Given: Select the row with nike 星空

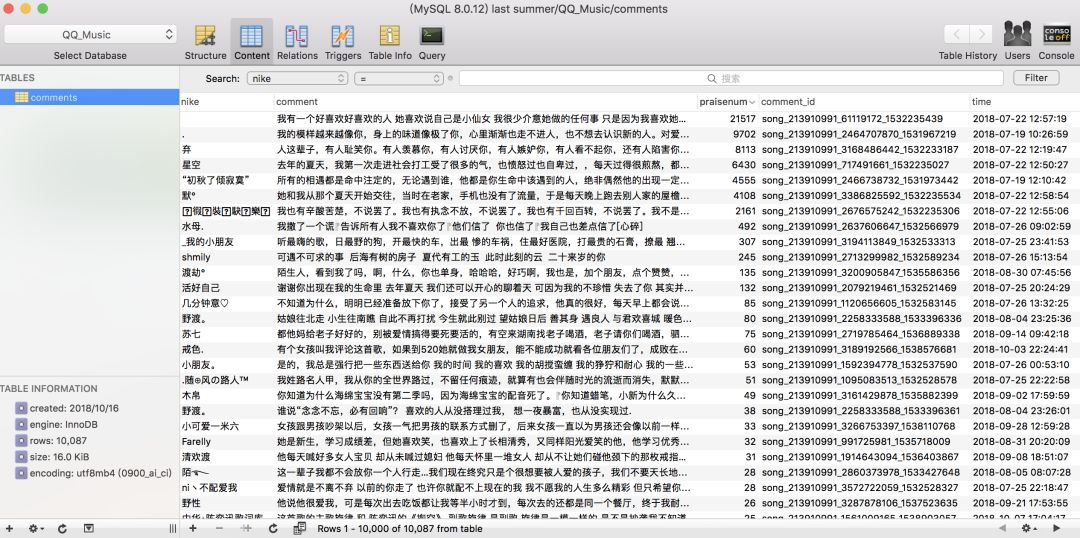Looking at the screenshot, I should point(630,165).
